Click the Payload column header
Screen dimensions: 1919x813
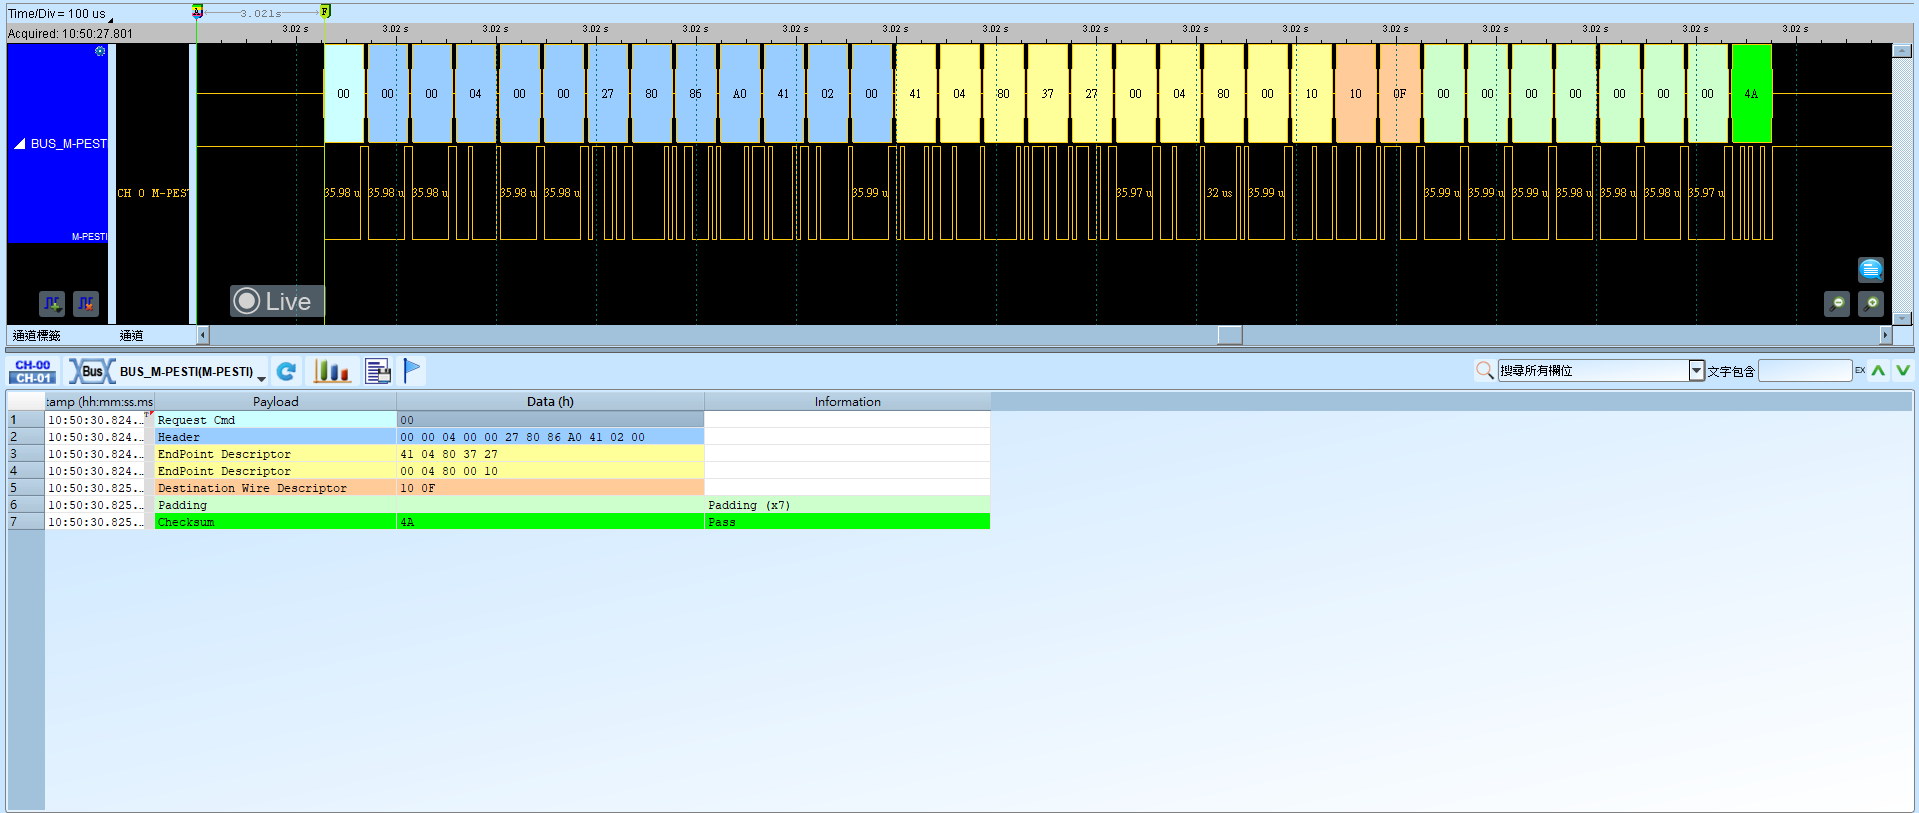(x=275, y=401)
